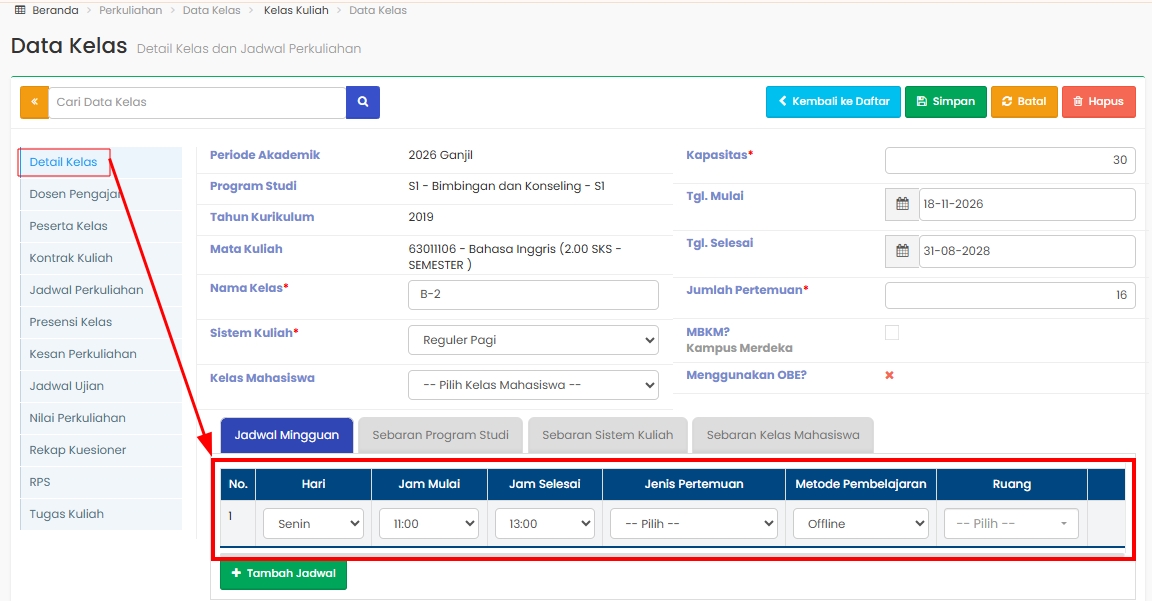Click the orange double-chevron back icon
The image size is (1152, 601).
pos(34,102)
